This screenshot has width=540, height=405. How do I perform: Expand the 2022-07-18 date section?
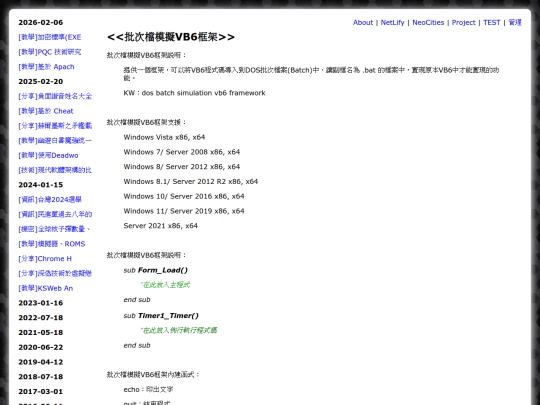click(x=41, y=318)
